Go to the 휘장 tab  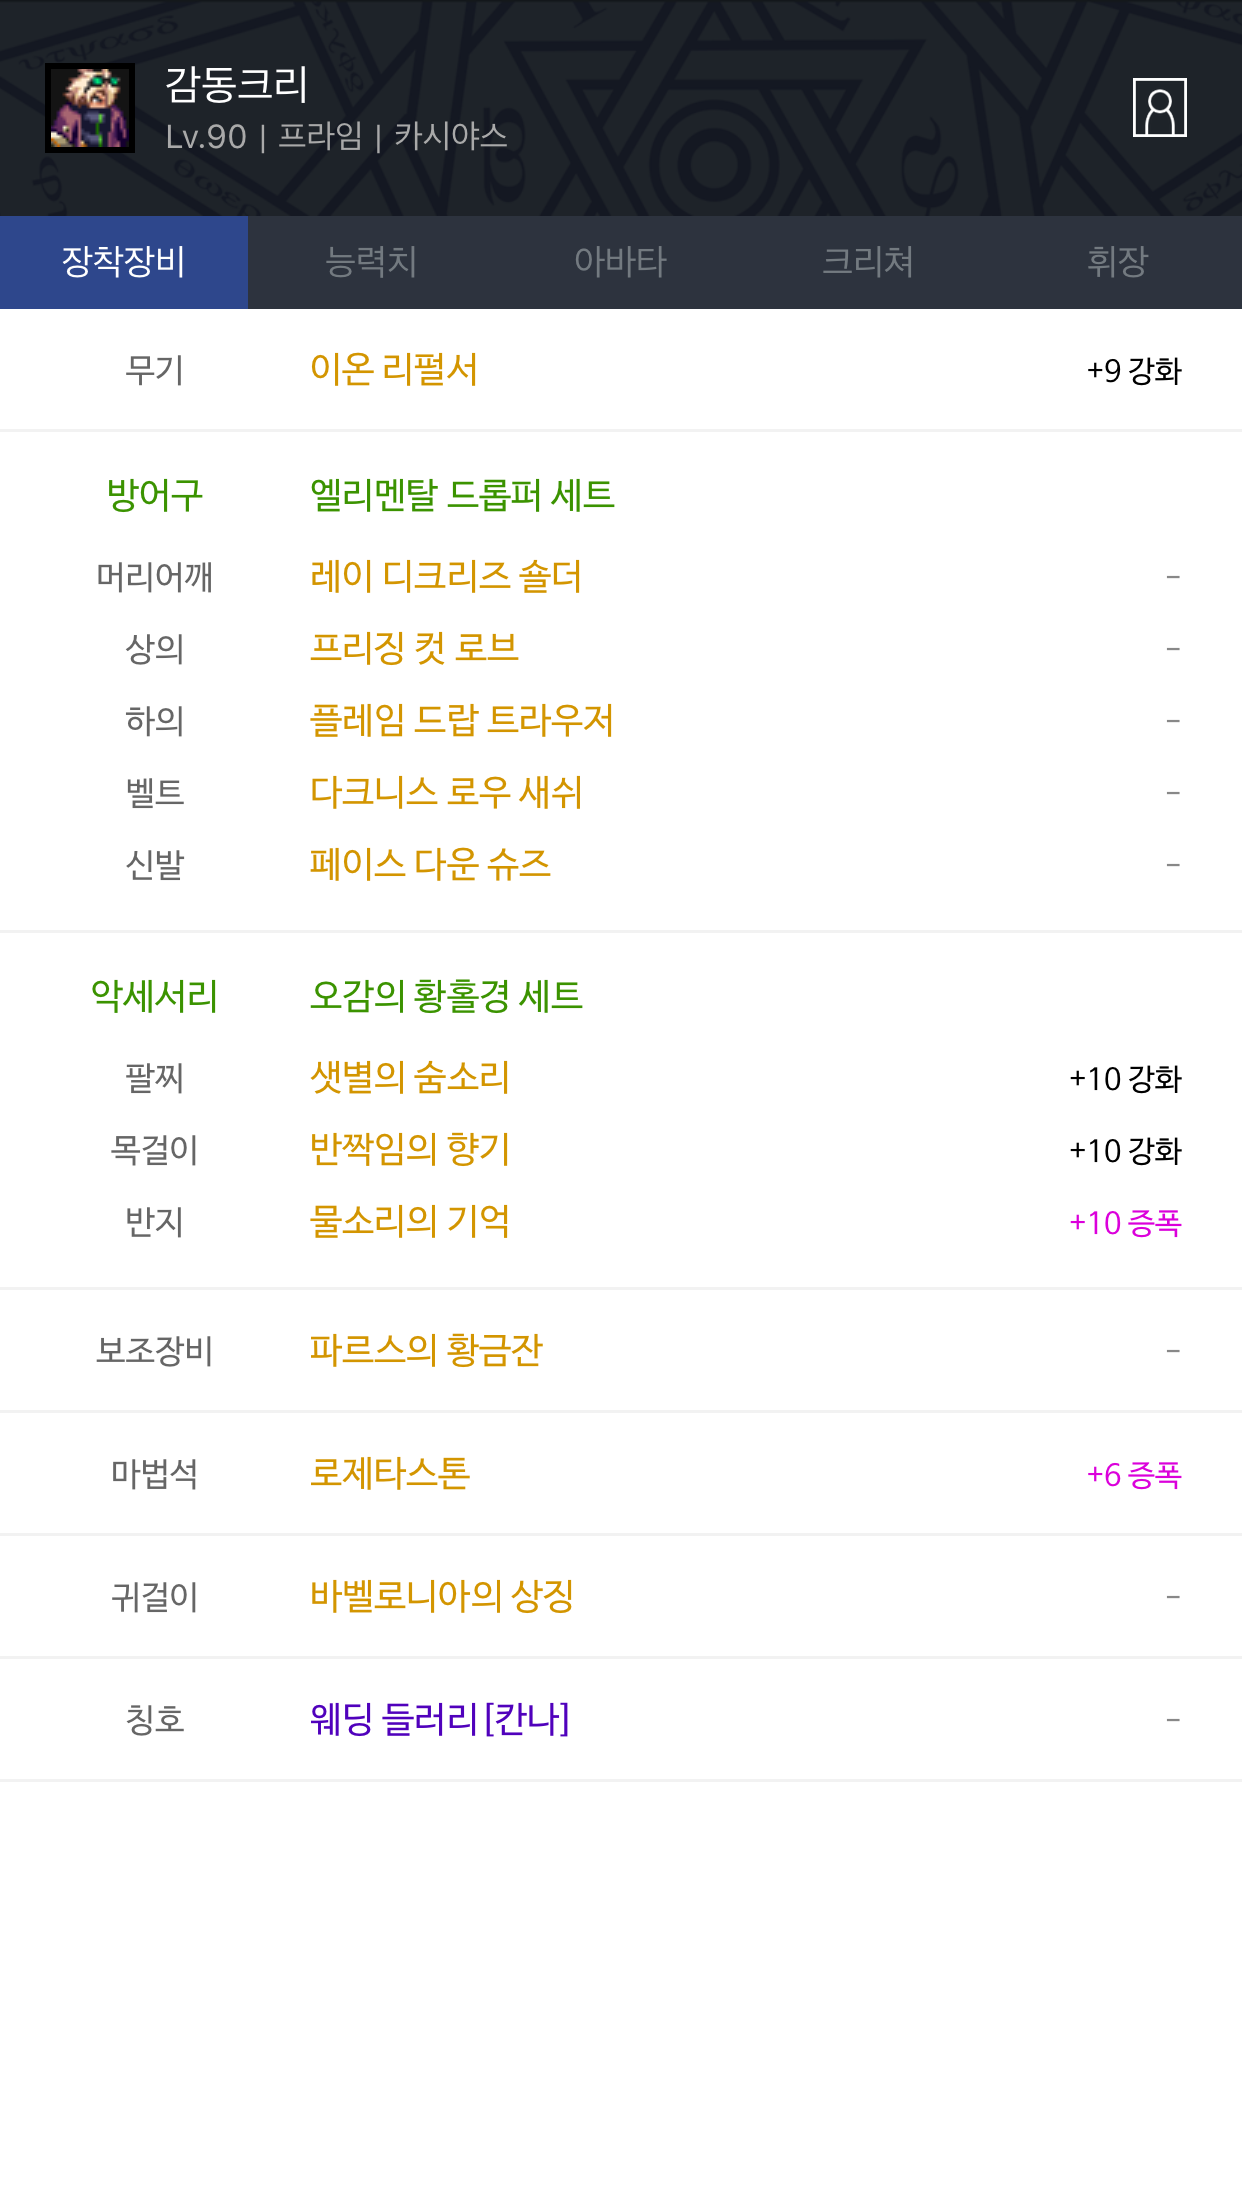point(1117,262)
